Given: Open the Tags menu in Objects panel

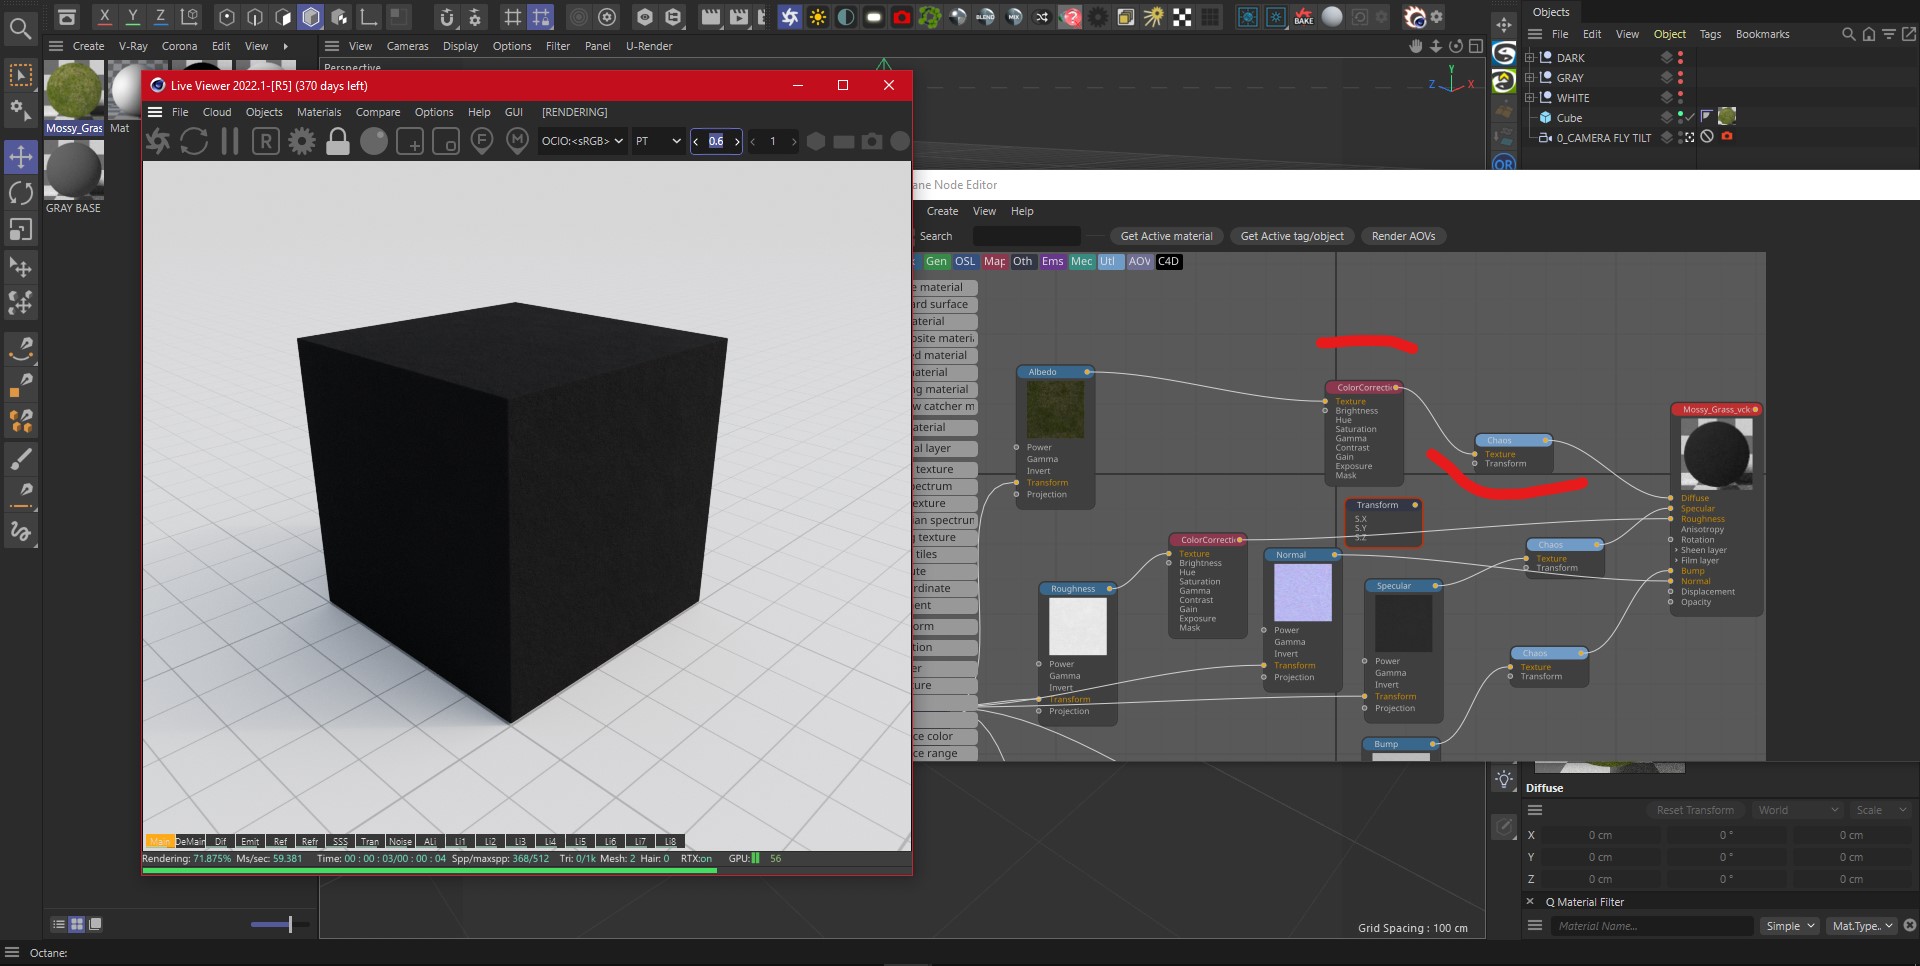Looking at the screenshot, I should point(1710,34).
